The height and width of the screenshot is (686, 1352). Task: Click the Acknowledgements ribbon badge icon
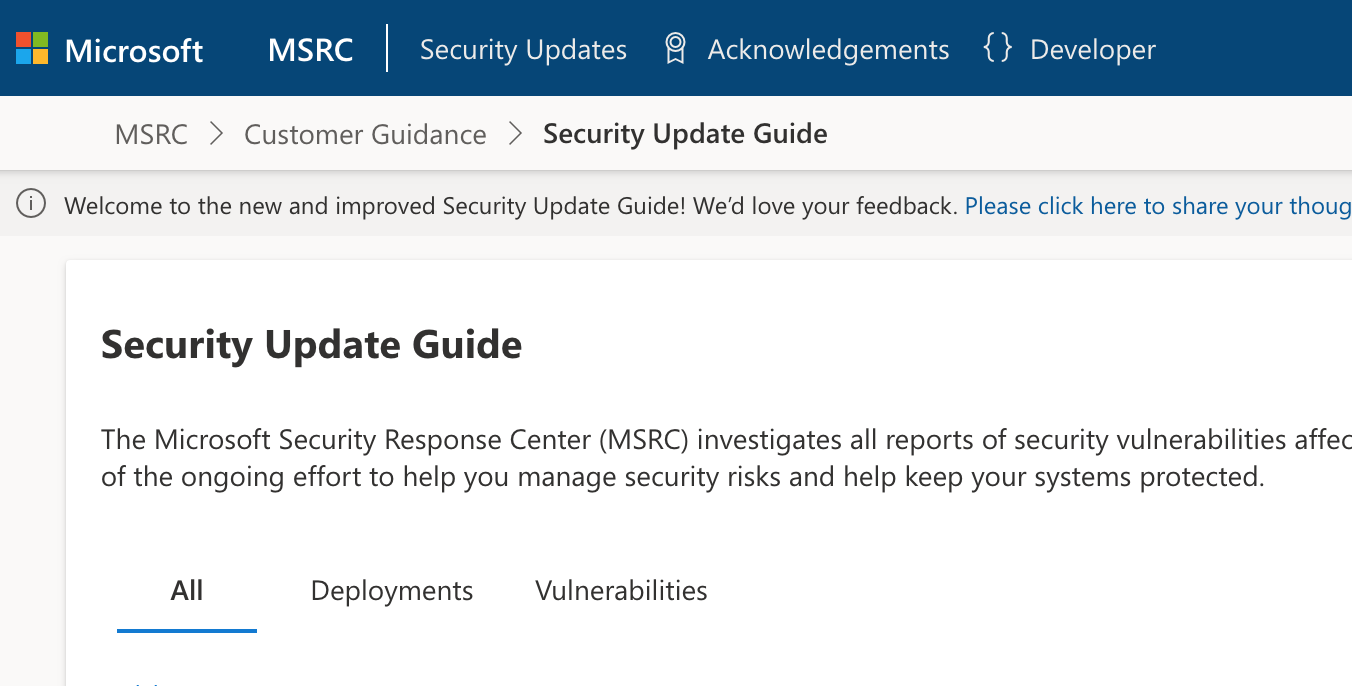pos(675,48)
